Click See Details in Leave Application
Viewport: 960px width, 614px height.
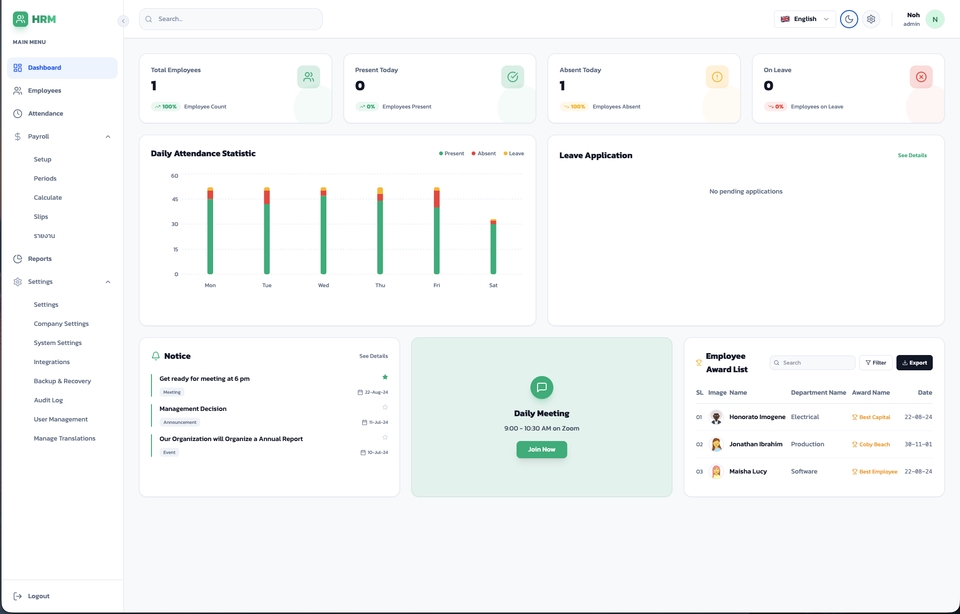pos(911,155)
